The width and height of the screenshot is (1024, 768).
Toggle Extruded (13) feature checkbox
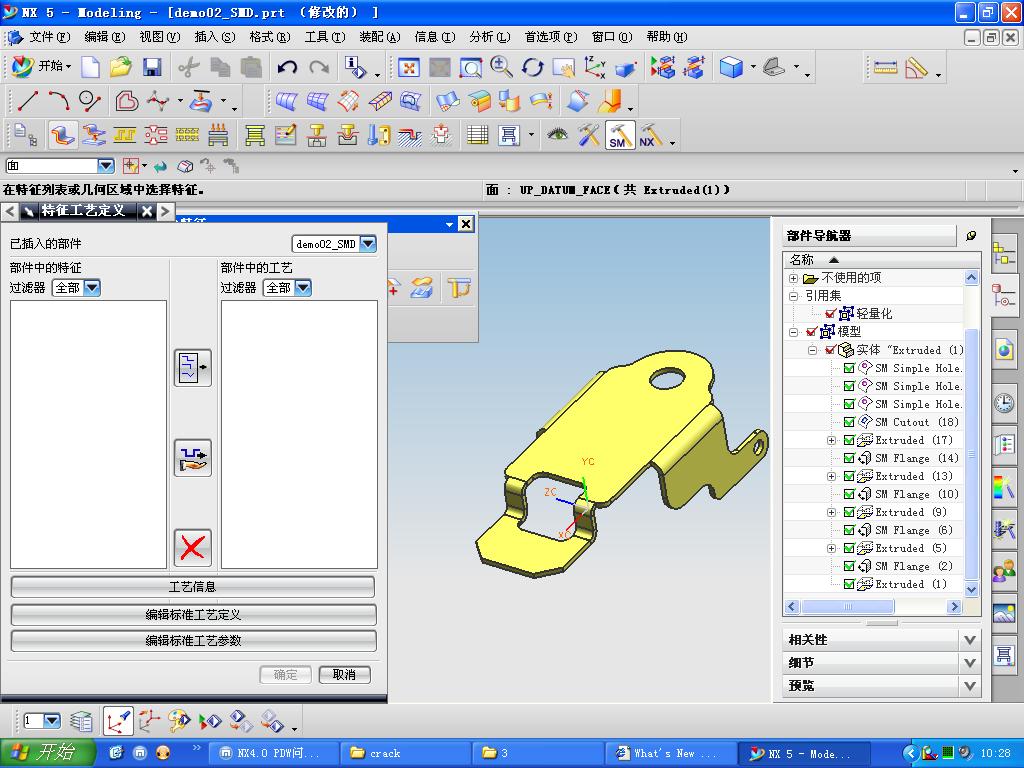[x=849, y=476]
